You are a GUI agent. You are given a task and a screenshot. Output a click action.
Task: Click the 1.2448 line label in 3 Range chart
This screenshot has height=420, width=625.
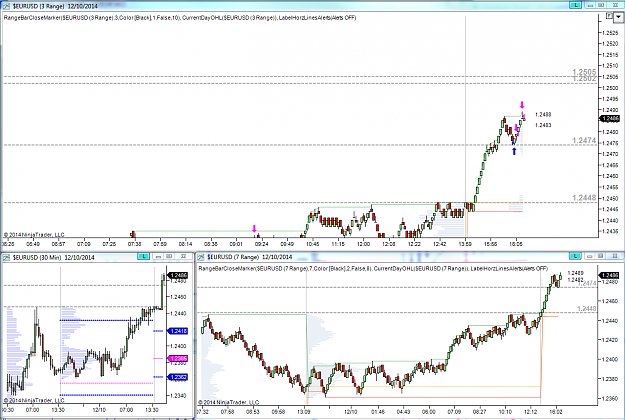(584, 198)
